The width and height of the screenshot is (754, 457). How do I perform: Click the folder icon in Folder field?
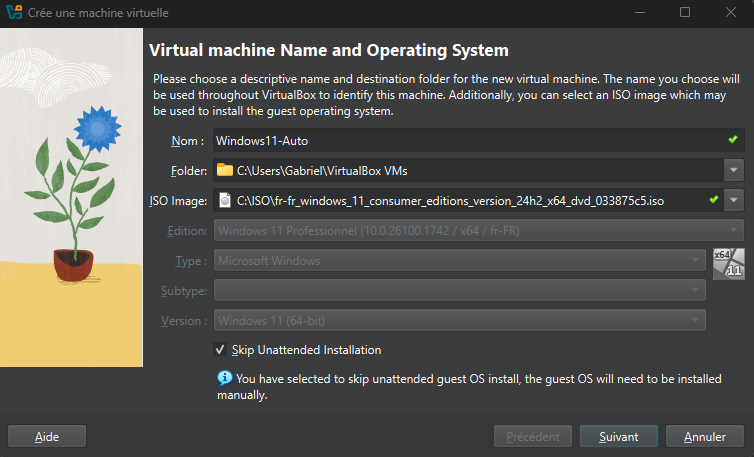(x=225, y=170)
